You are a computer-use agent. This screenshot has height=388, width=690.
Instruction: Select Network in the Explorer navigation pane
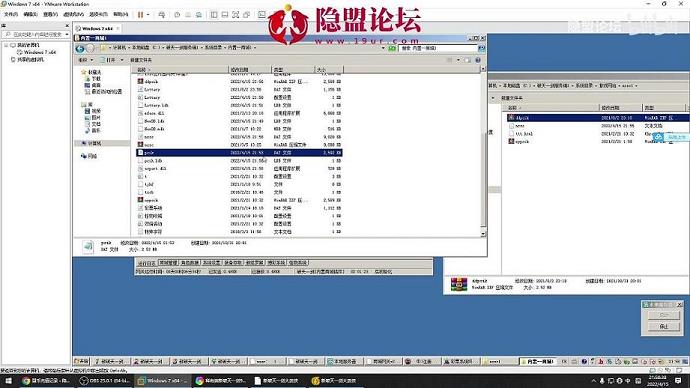click(89, 156)
